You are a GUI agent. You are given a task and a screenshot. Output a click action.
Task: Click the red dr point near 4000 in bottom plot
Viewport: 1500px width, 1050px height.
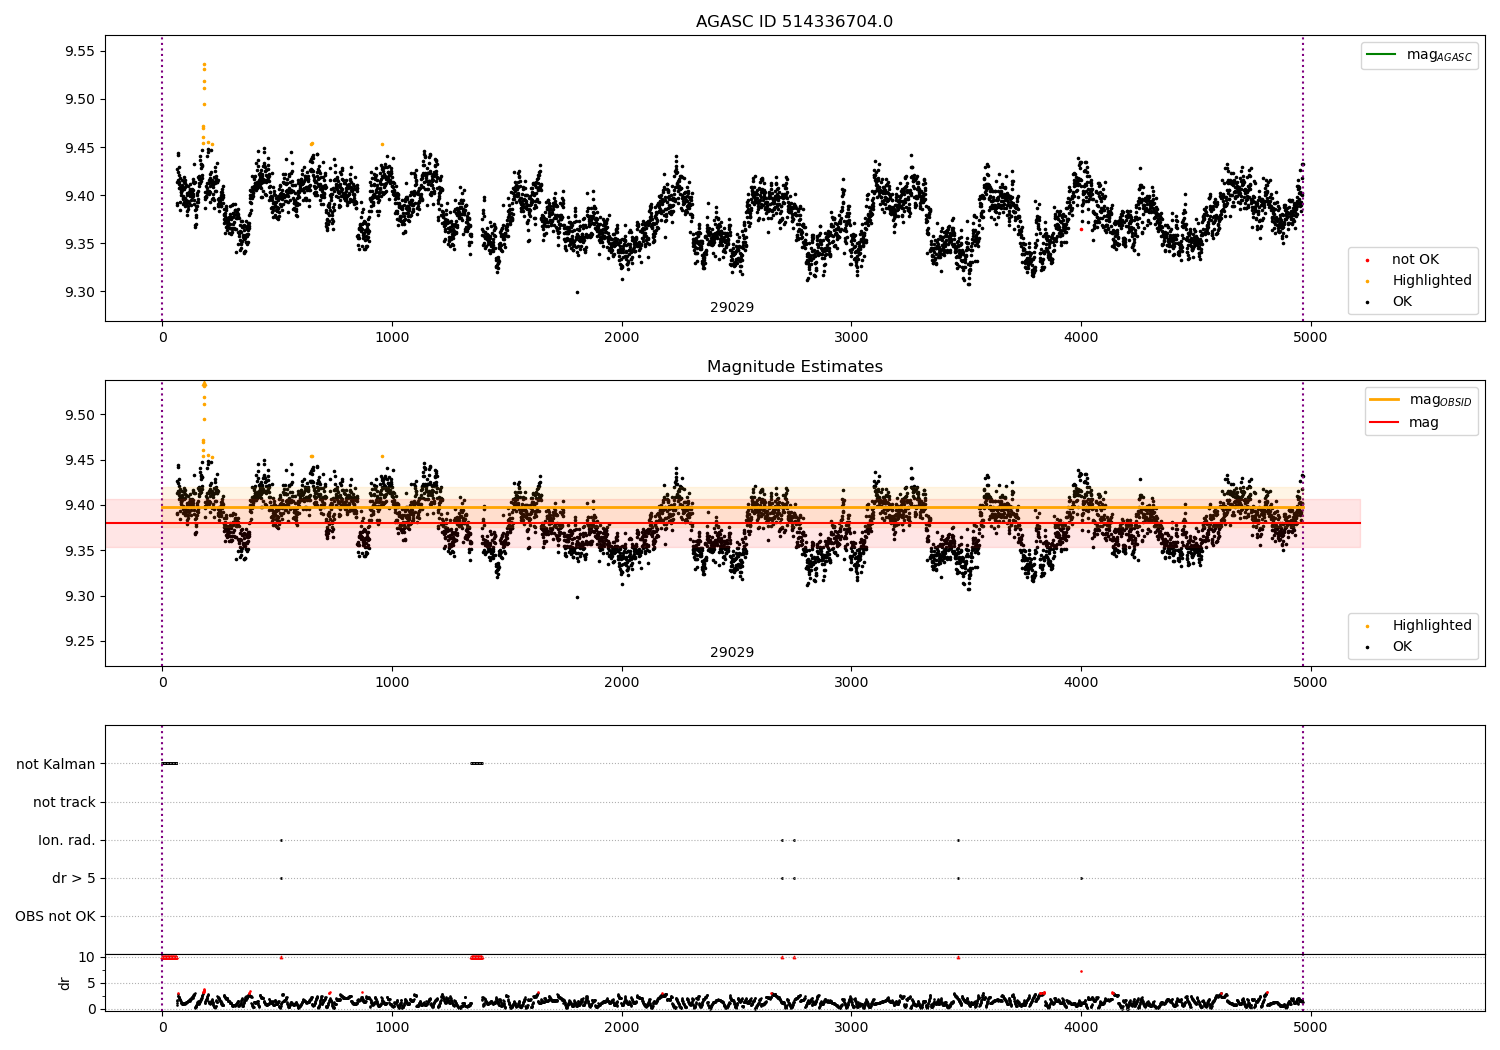[1081, 971]
